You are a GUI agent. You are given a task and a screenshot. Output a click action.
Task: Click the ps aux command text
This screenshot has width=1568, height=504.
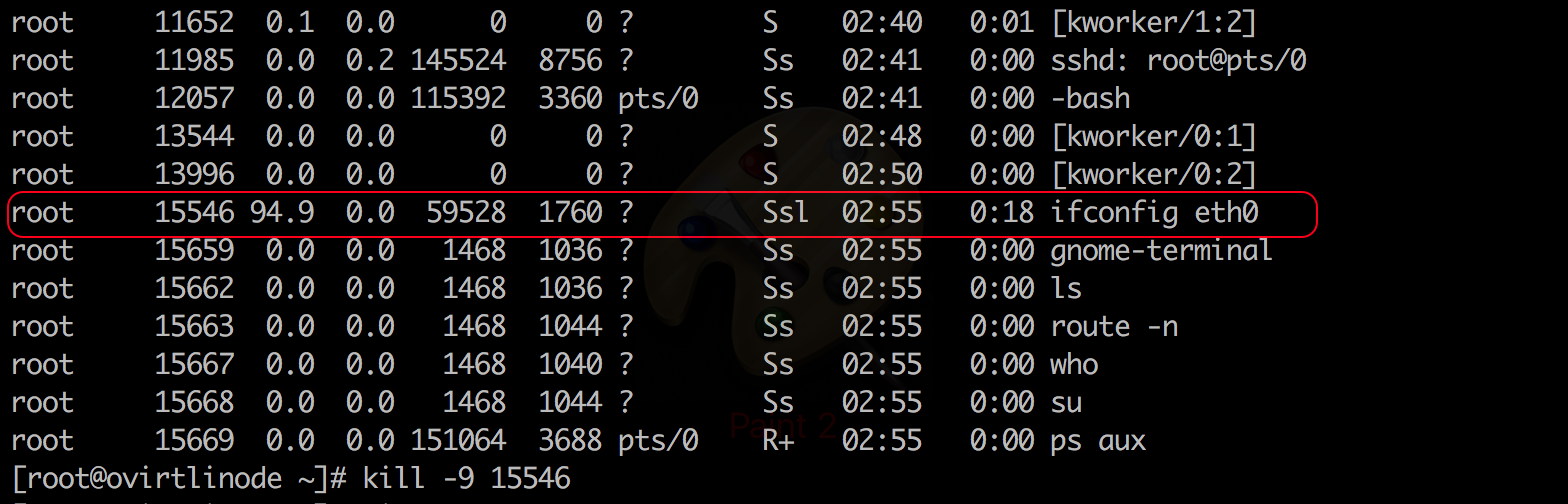(x=1098, y=441)
